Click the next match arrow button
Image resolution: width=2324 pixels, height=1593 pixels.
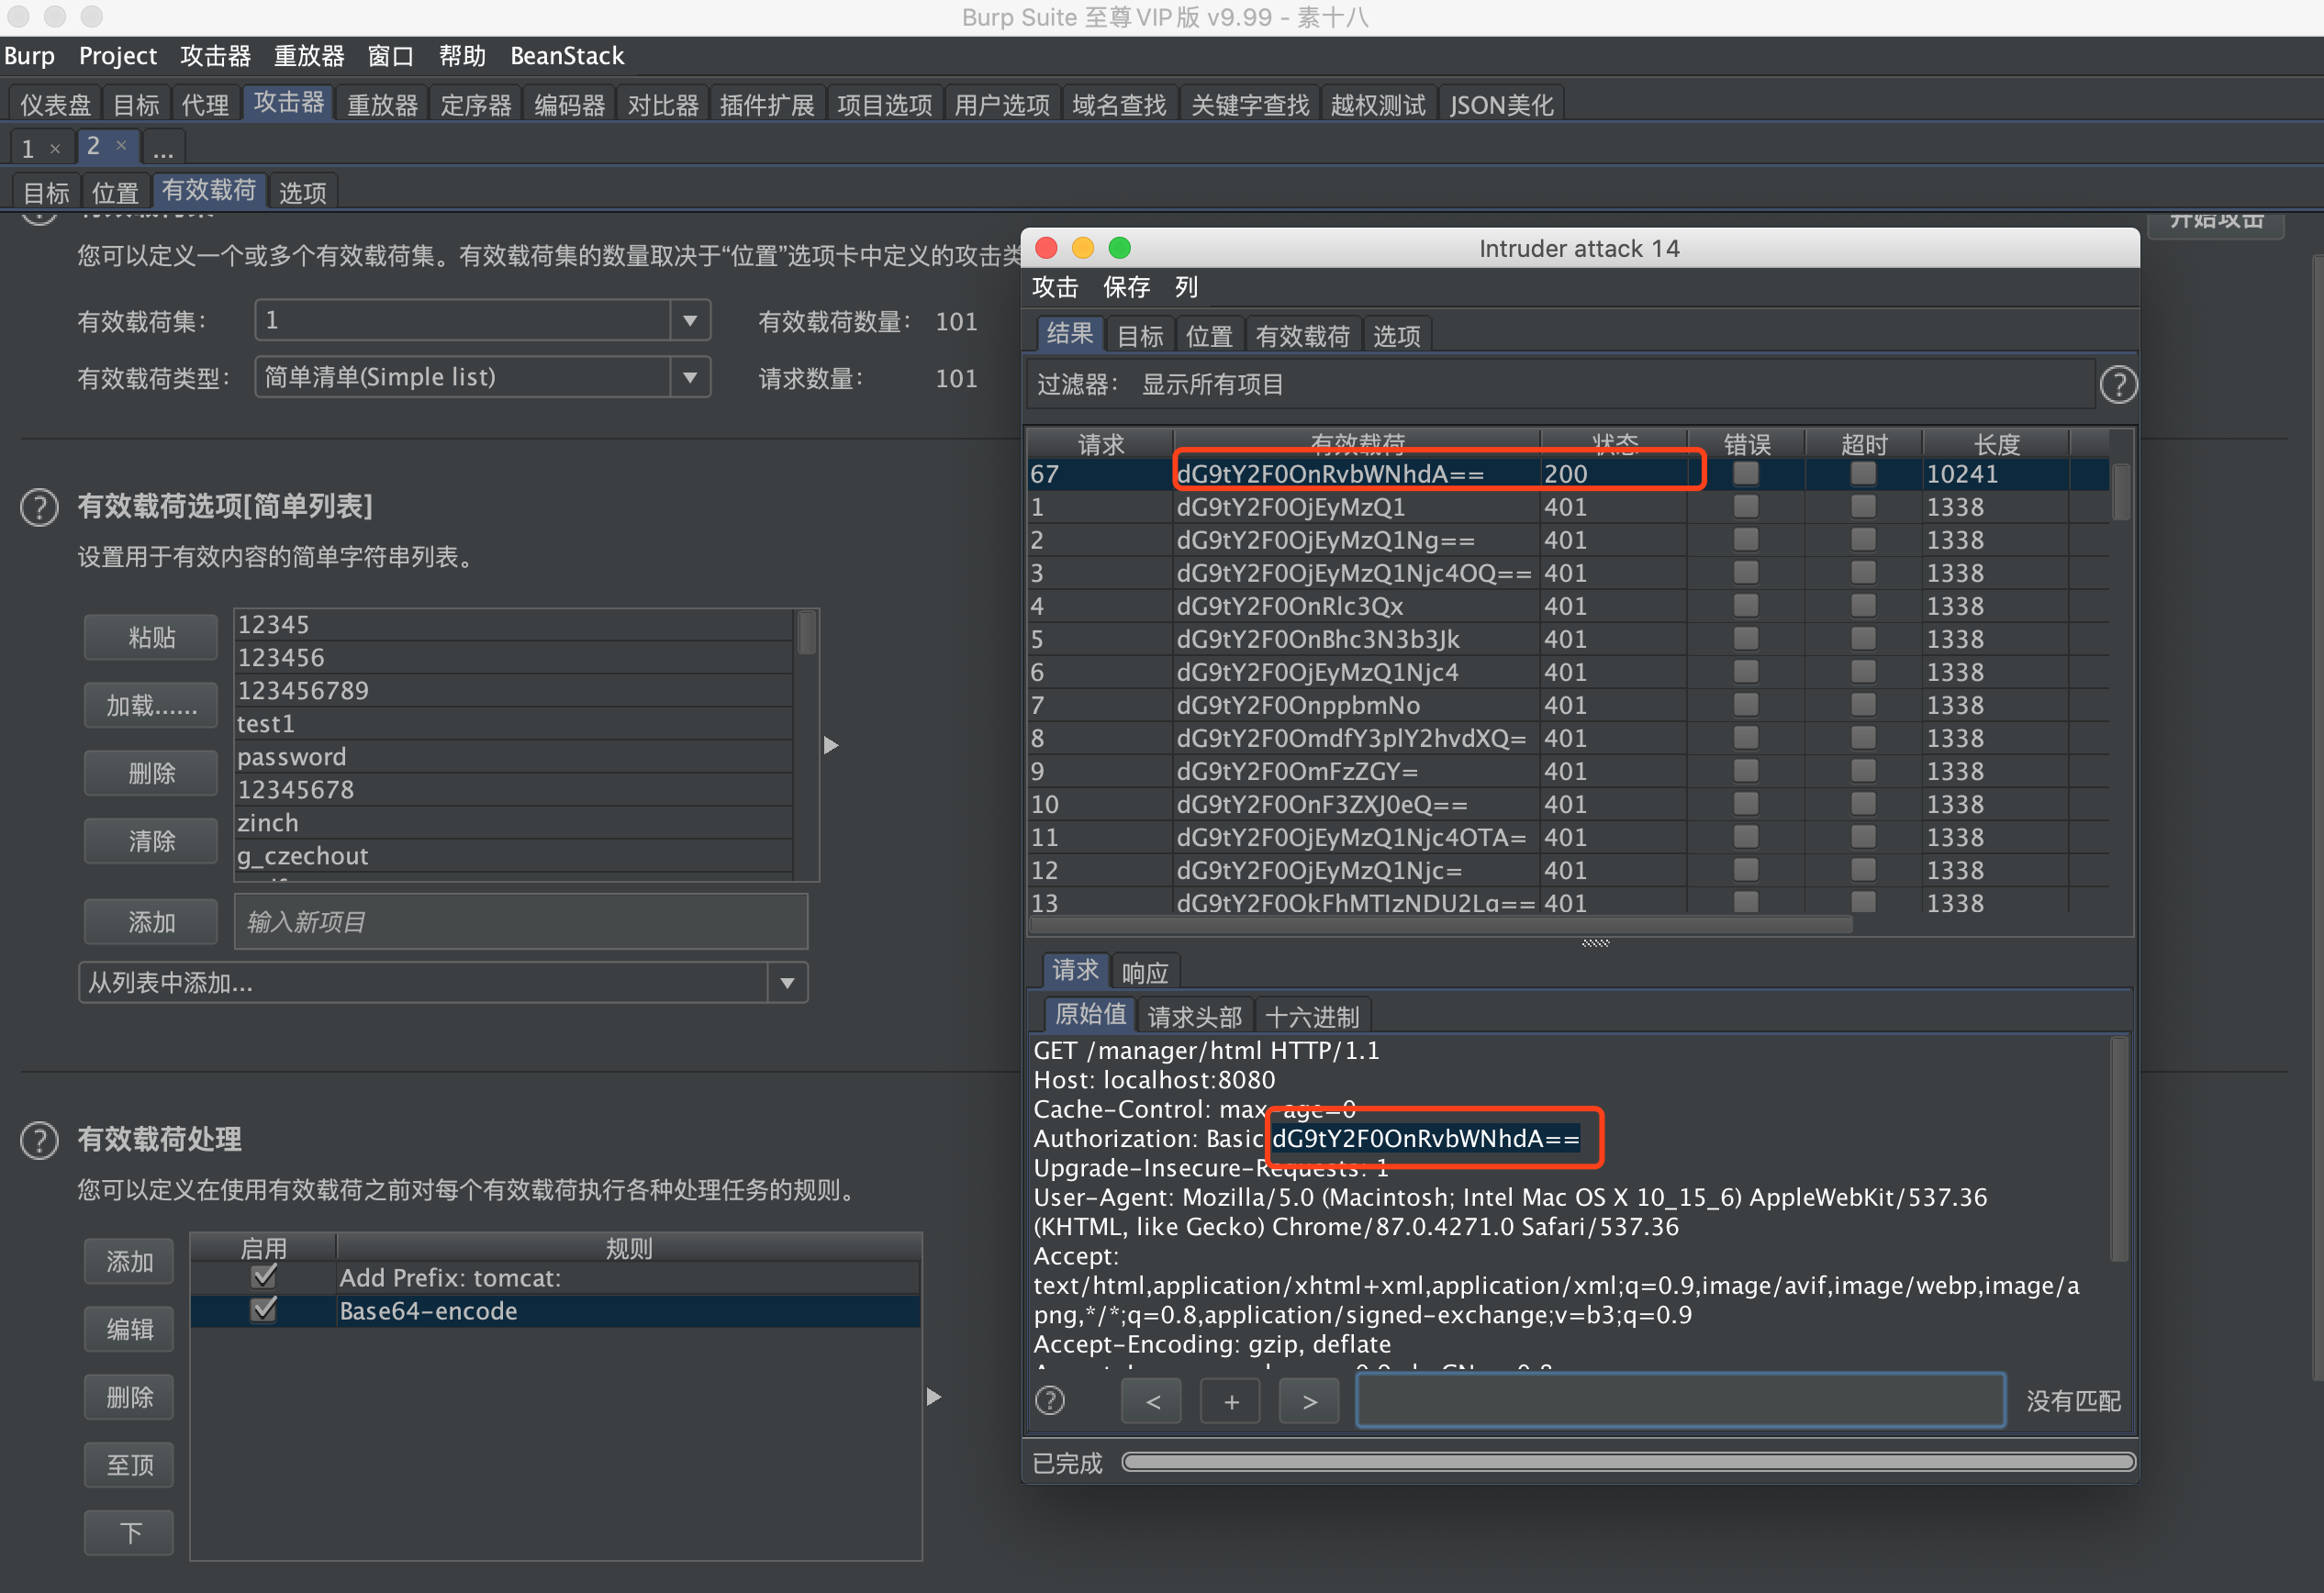(x=1309, y=1401)
